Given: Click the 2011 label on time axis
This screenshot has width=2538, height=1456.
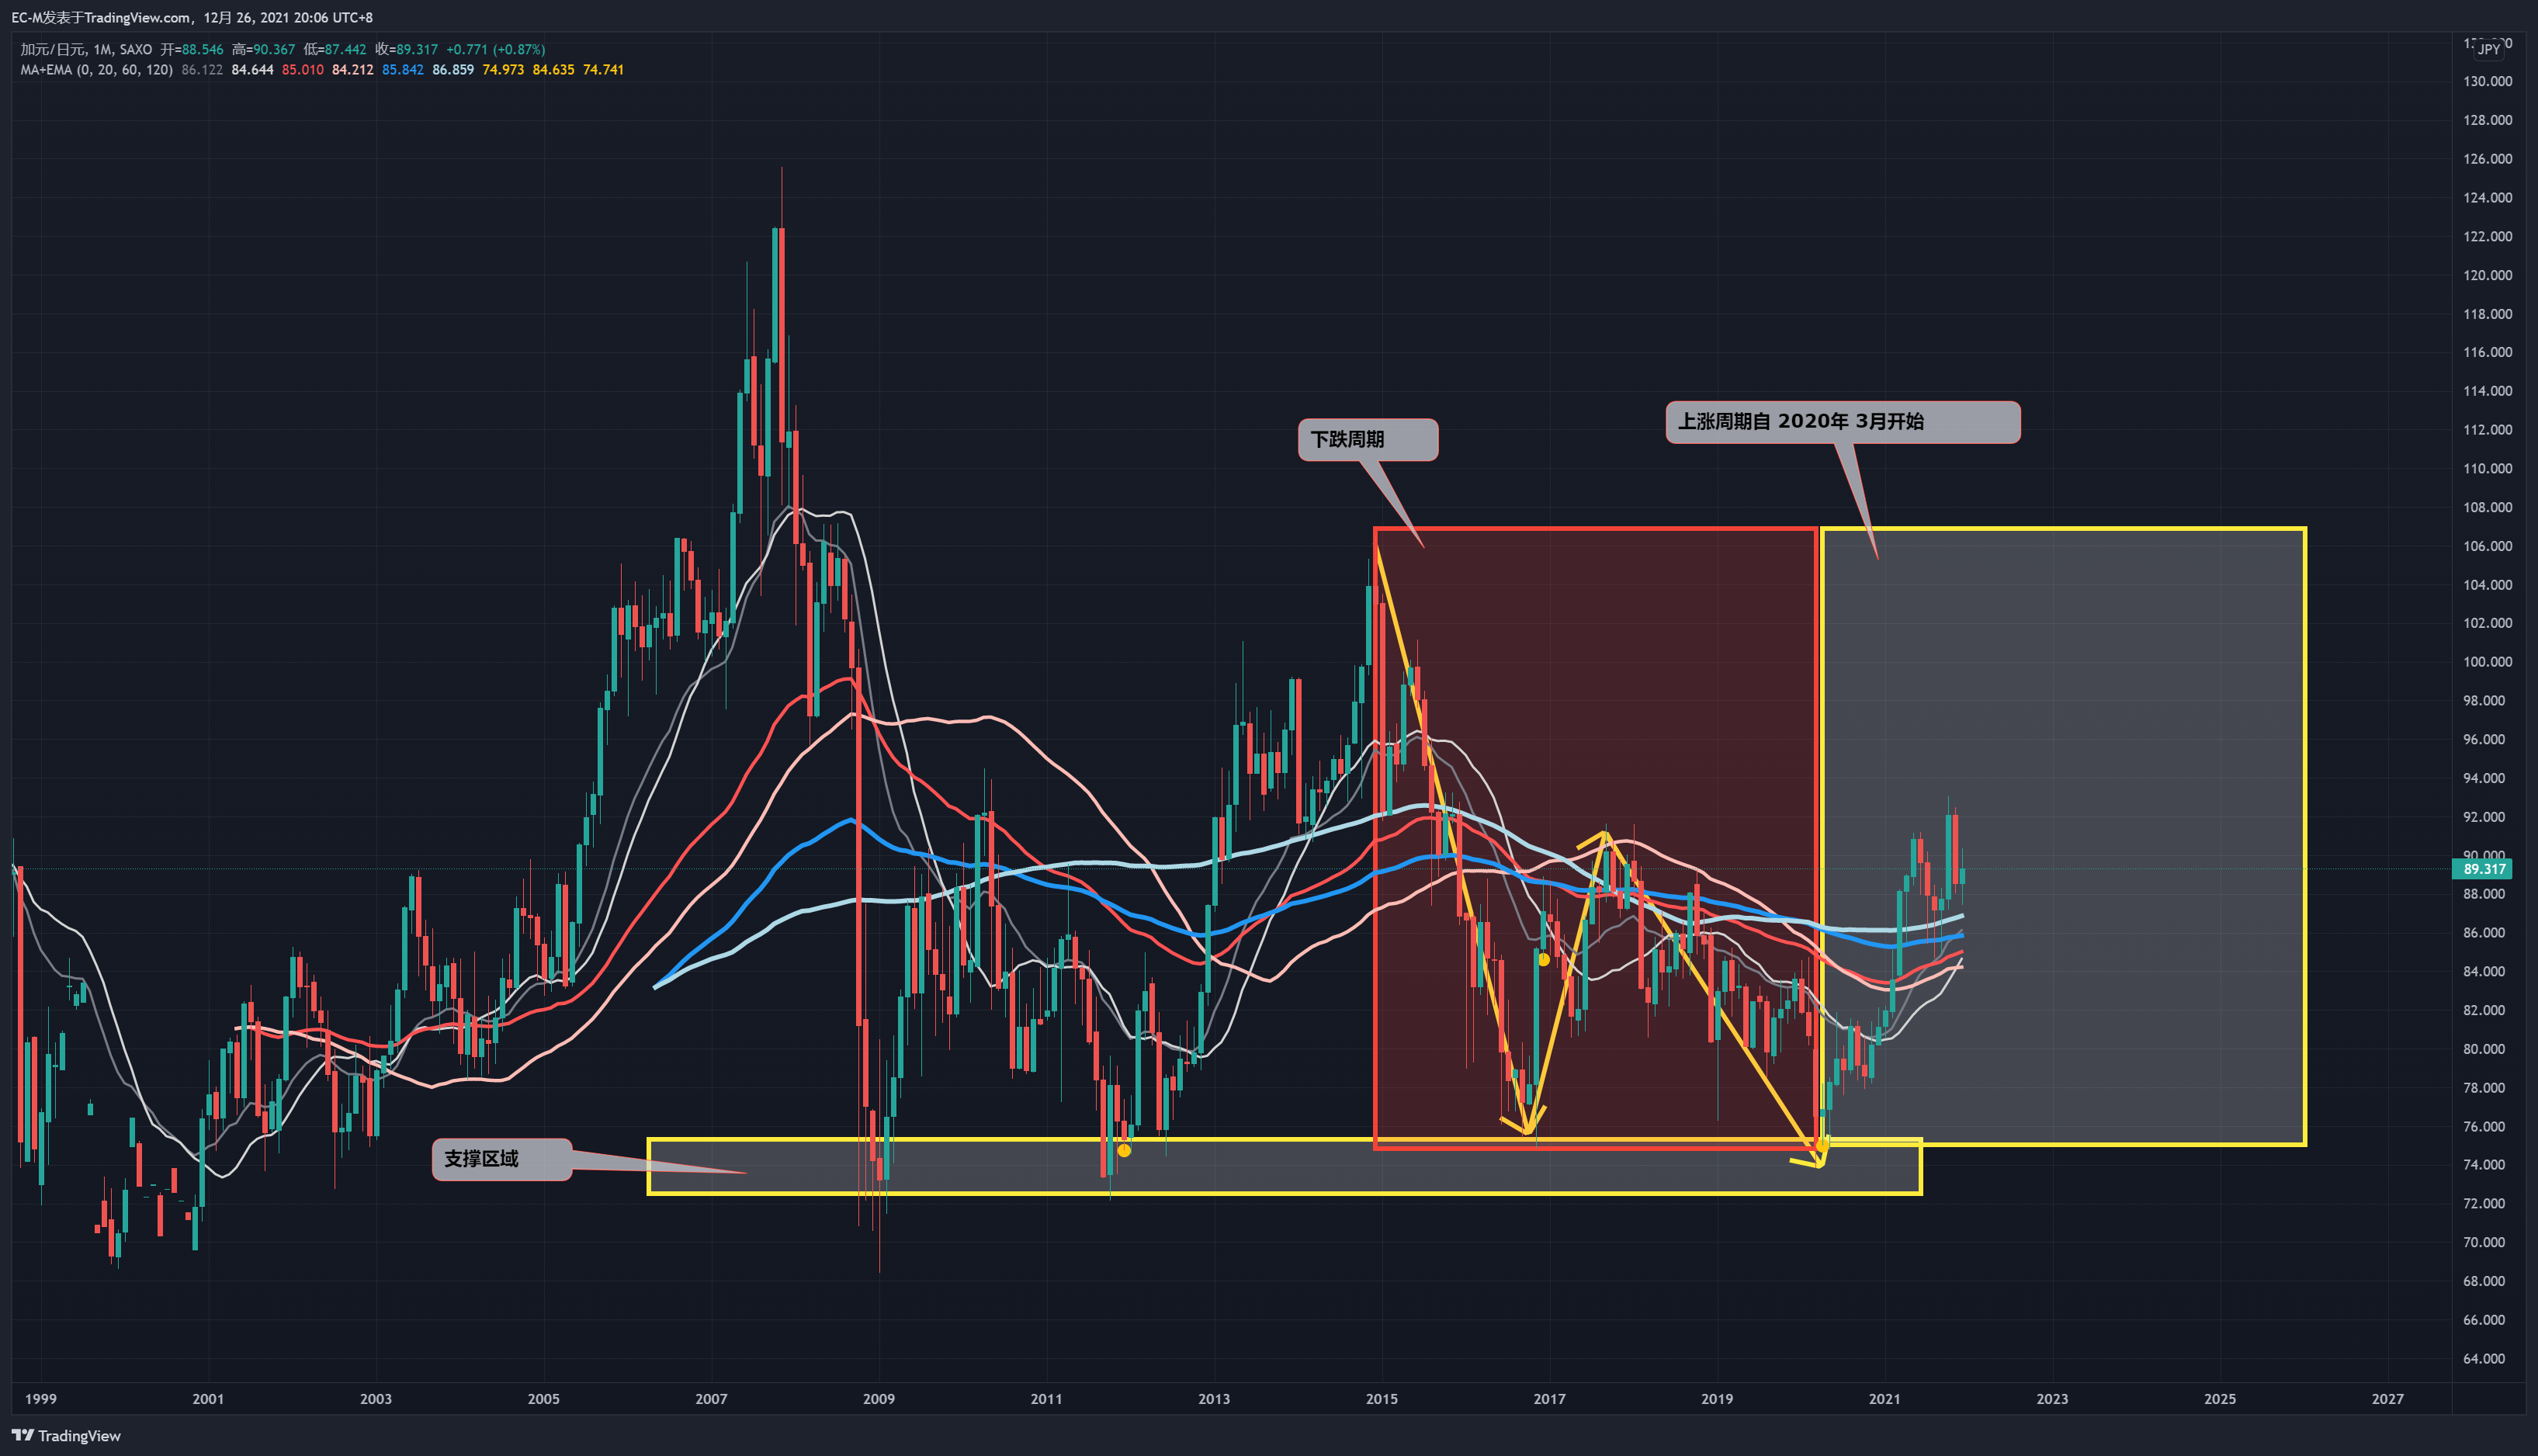Looking at the screenshot, I should click(1047, 1399).
